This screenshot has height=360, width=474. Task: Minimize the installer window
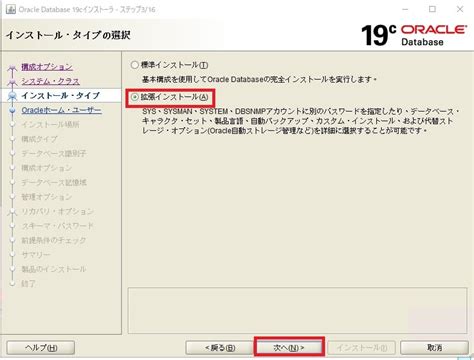(405, 9)
